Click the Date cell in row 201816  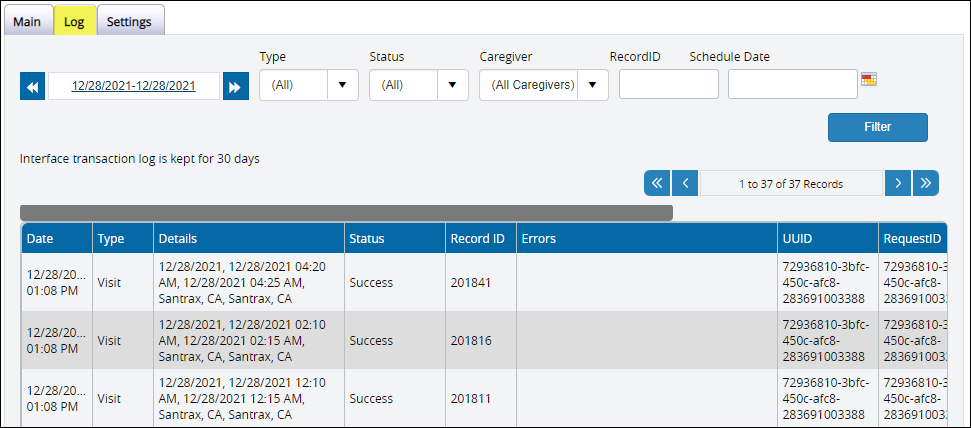pyautogui.click(x=57, y=341)
